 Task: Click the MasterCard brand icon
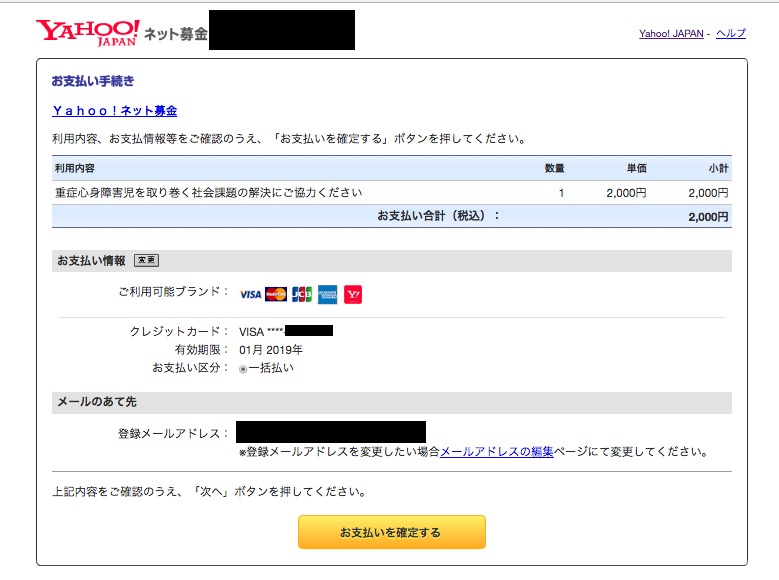(276, 294)
